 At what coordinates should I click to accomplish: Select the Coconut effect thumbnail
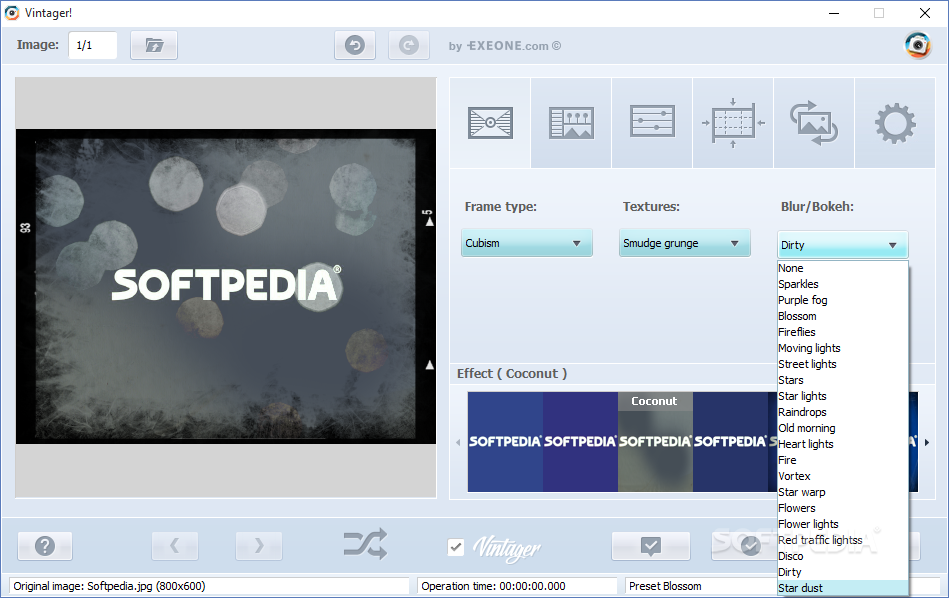click(655, 442)
